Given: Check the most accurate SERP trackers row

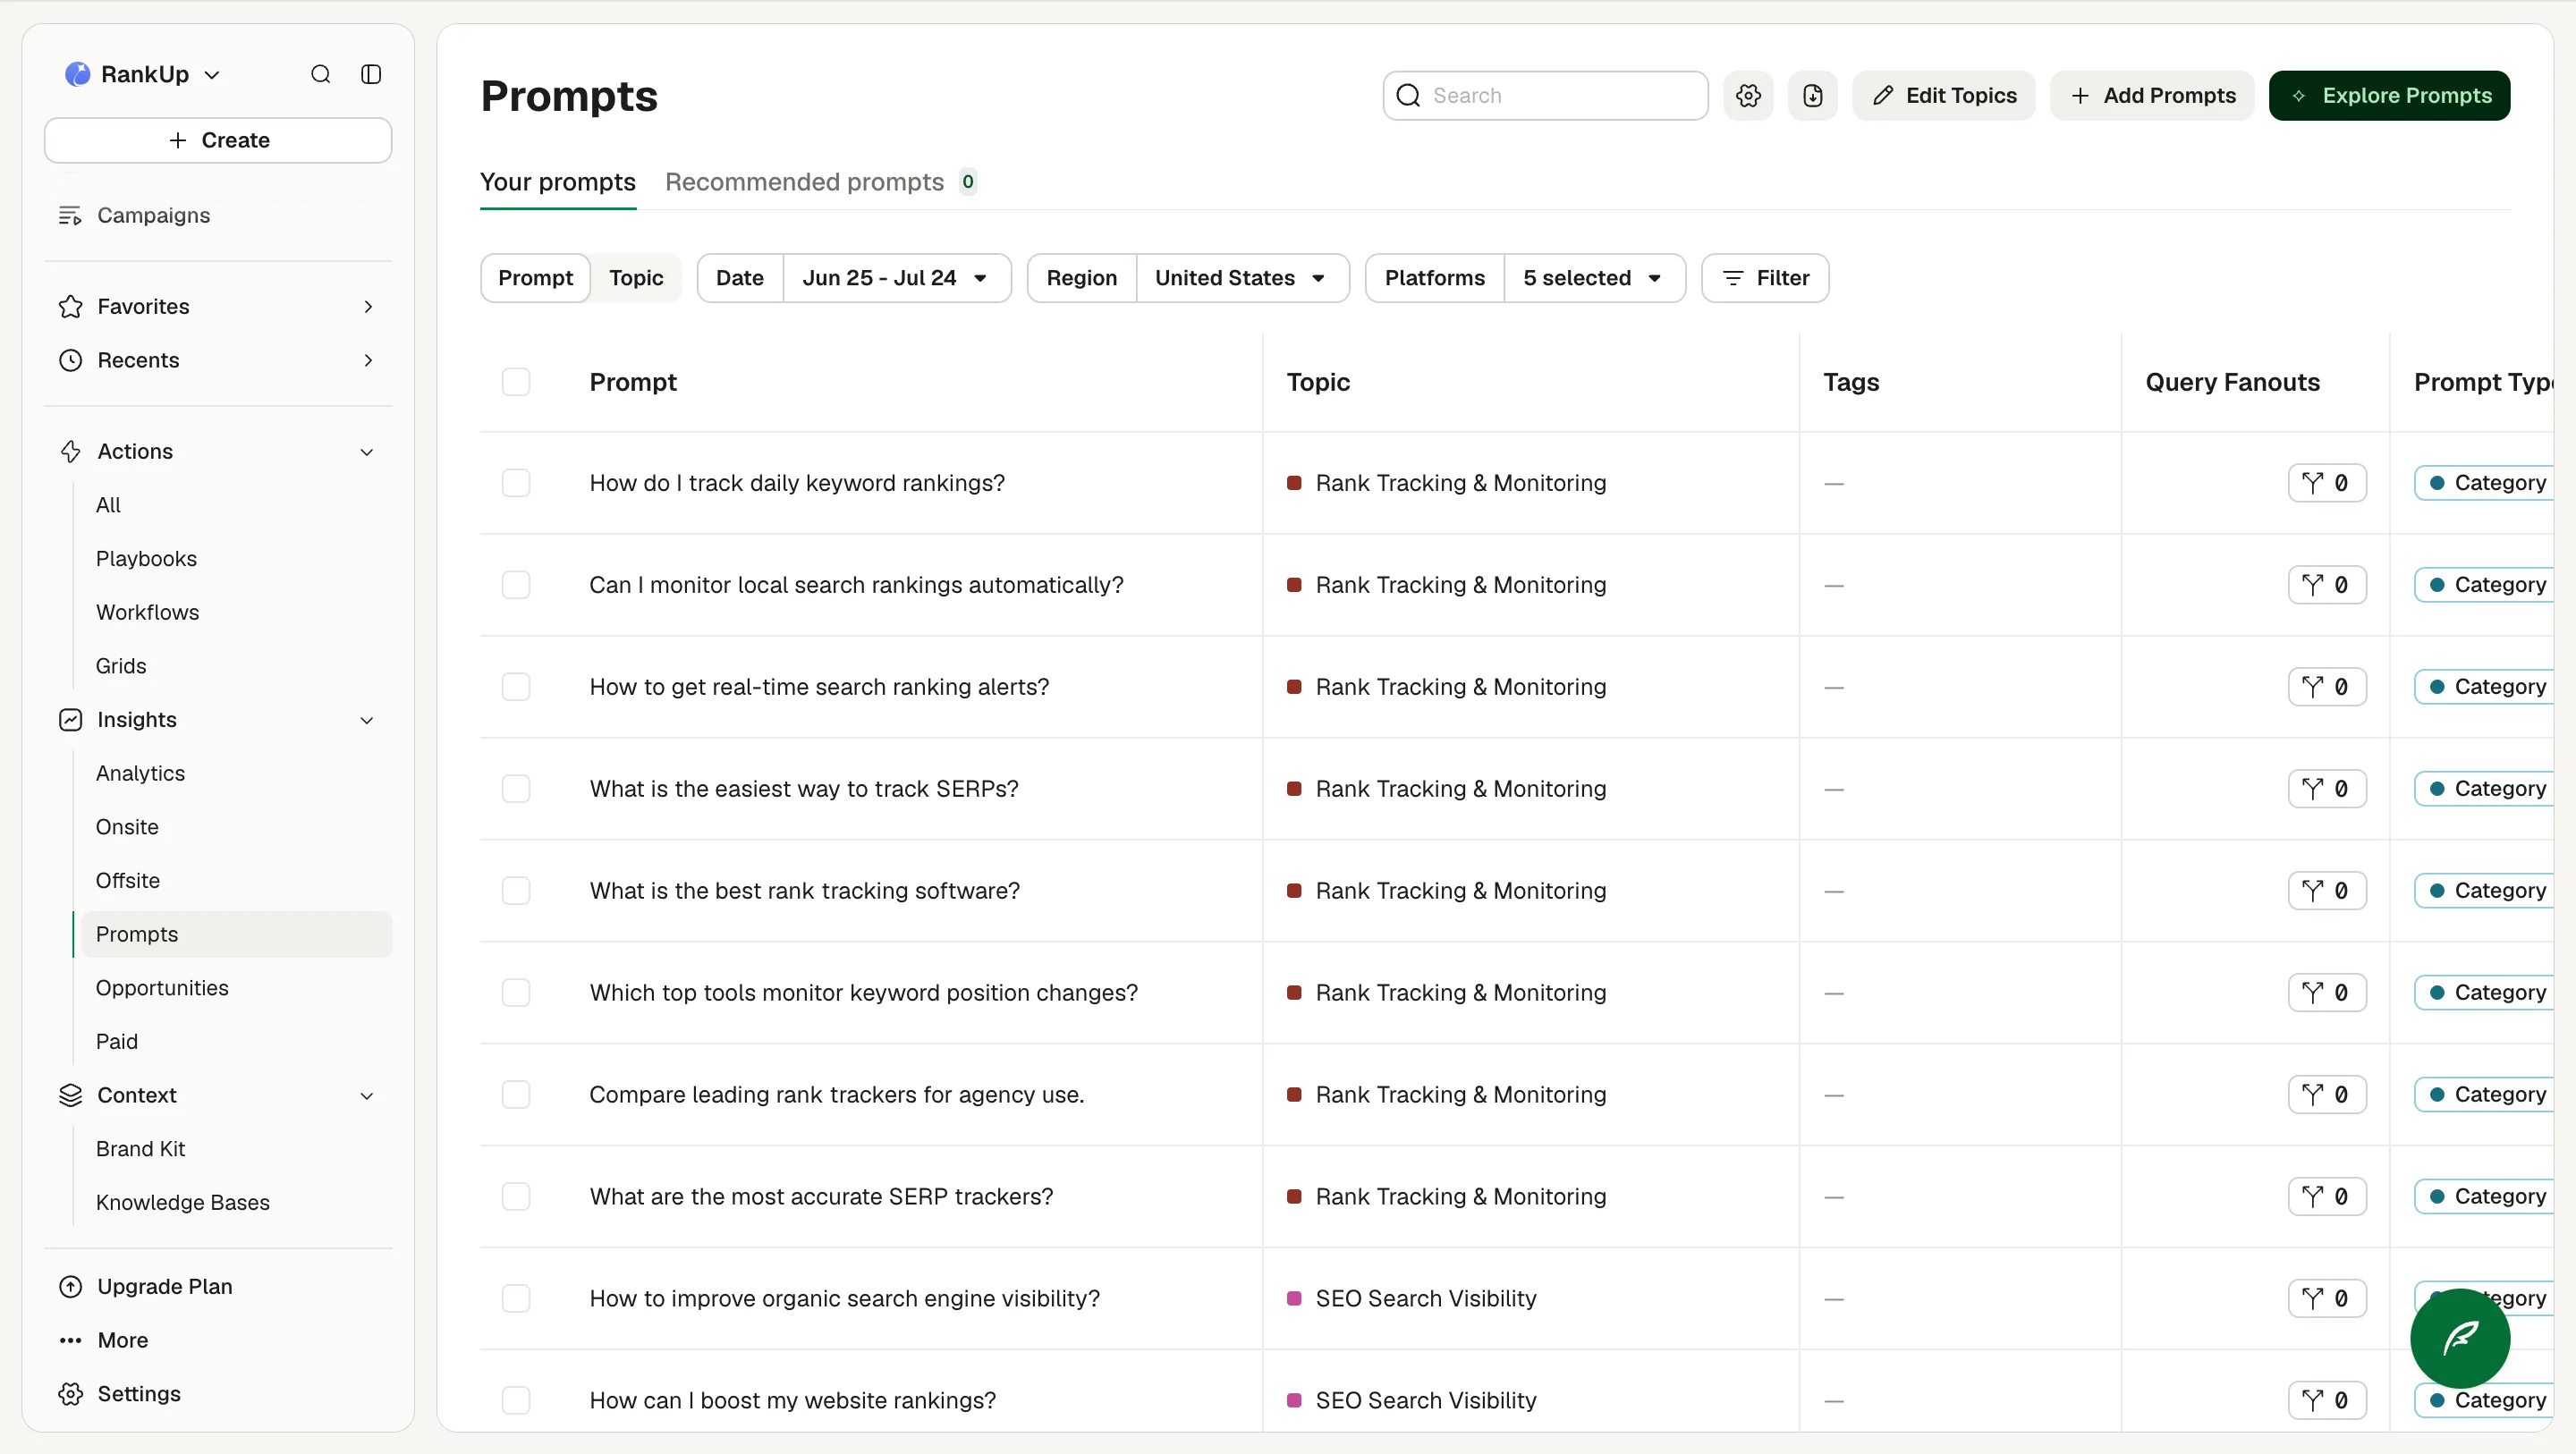Looking at the screenshot, I should [x=515, y=1196].
